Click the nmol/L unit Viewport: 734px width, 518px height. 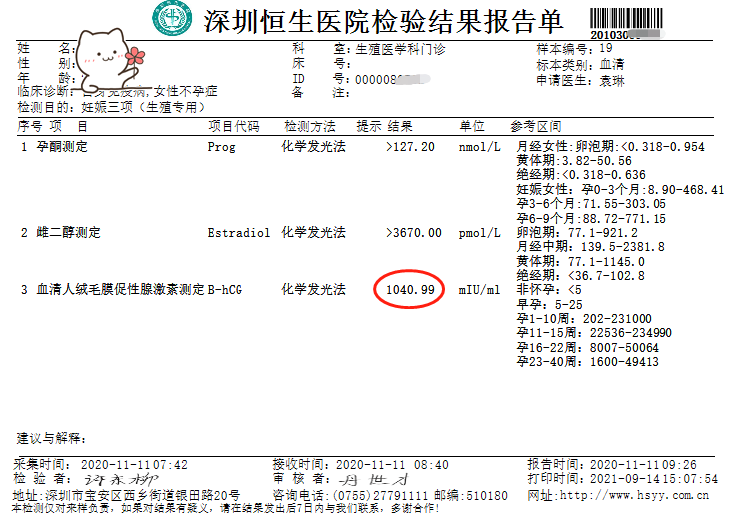(x=479, y=147)
